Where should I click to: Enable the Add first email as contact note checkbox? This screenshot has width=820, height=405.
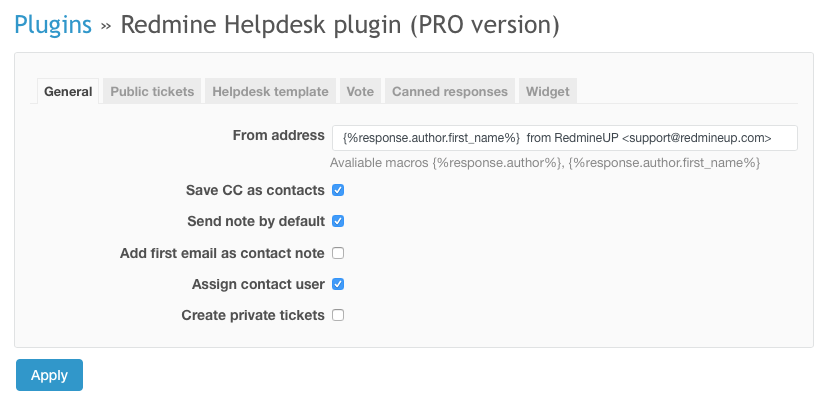click(338, 253)
